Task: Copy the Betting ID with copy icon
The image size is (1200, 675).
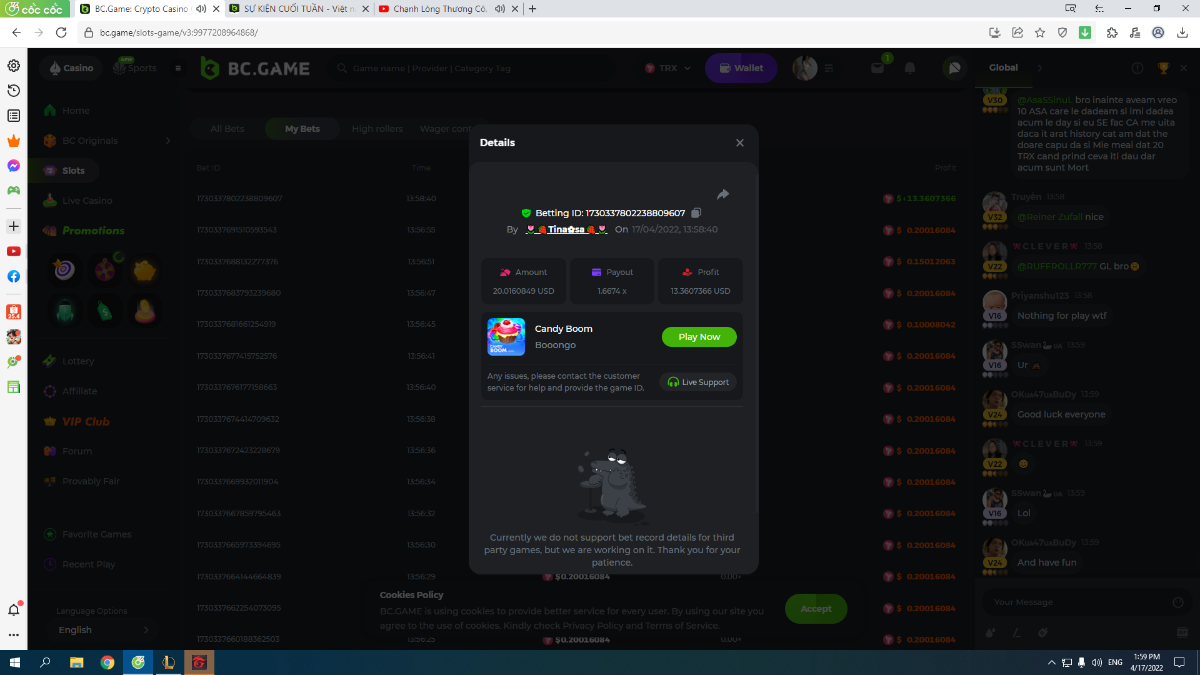Action: [697, 213]
